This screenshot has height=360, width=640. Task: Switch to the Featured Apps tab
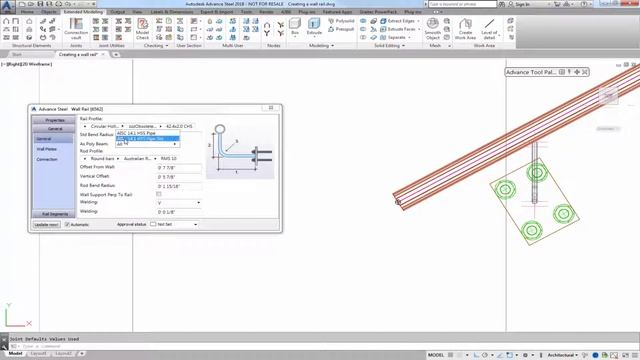[337, 12]
